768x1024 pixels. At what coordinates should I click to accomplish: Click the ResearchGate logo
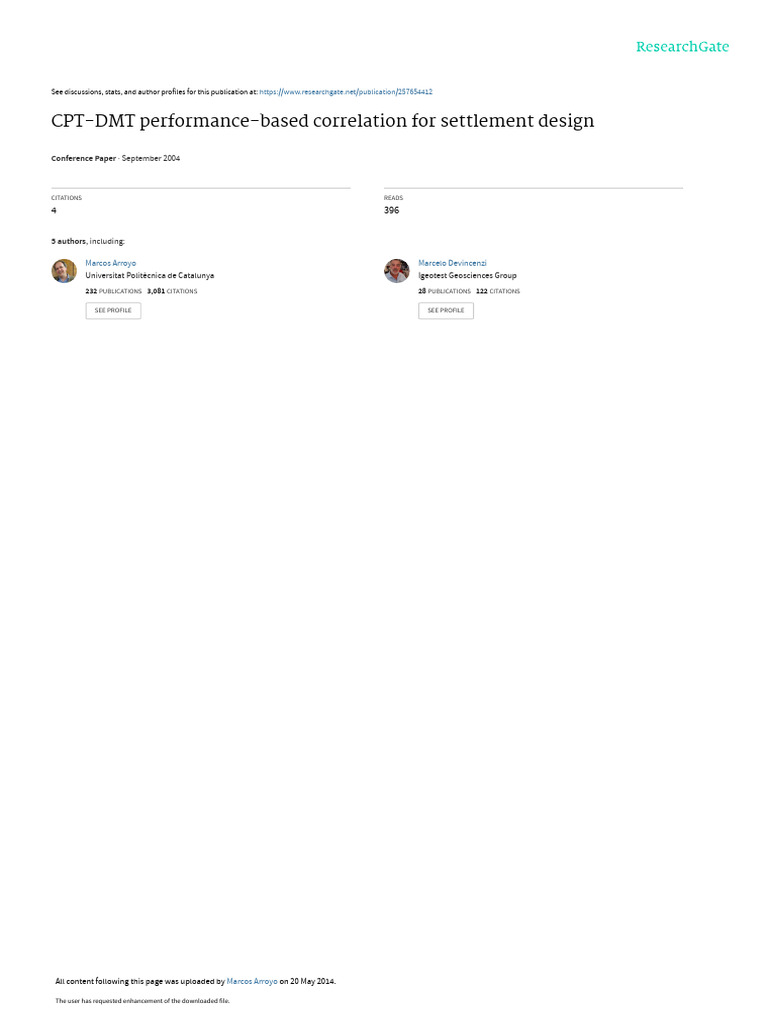coord(682,46)
